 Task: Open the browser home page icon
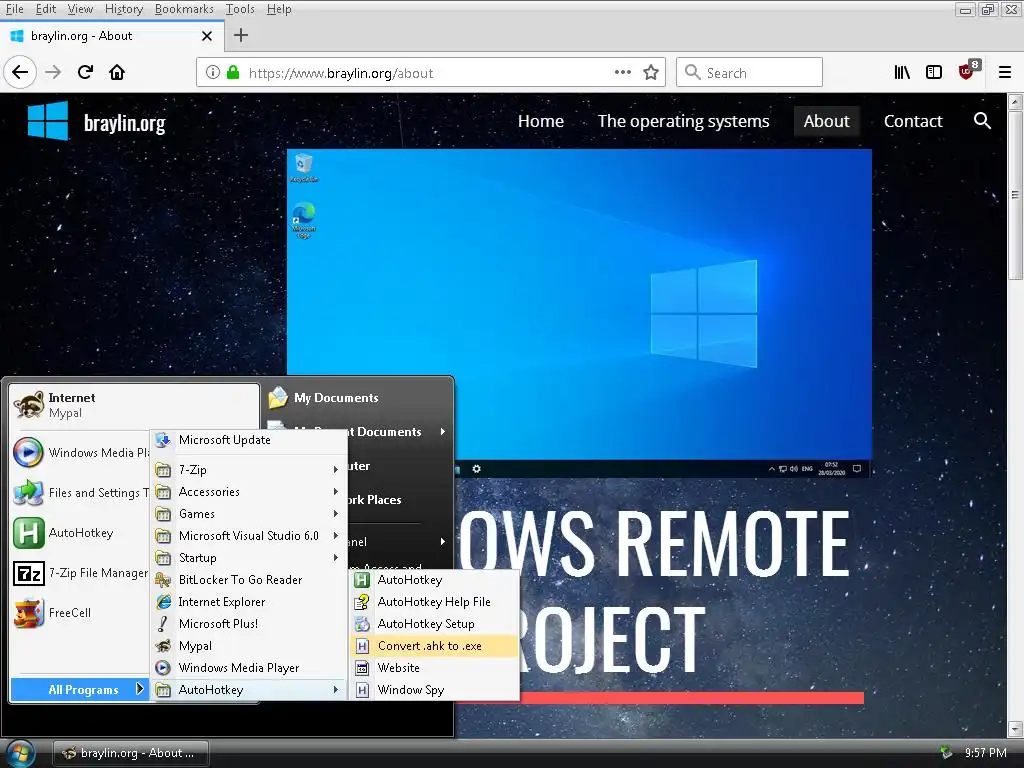117,72
